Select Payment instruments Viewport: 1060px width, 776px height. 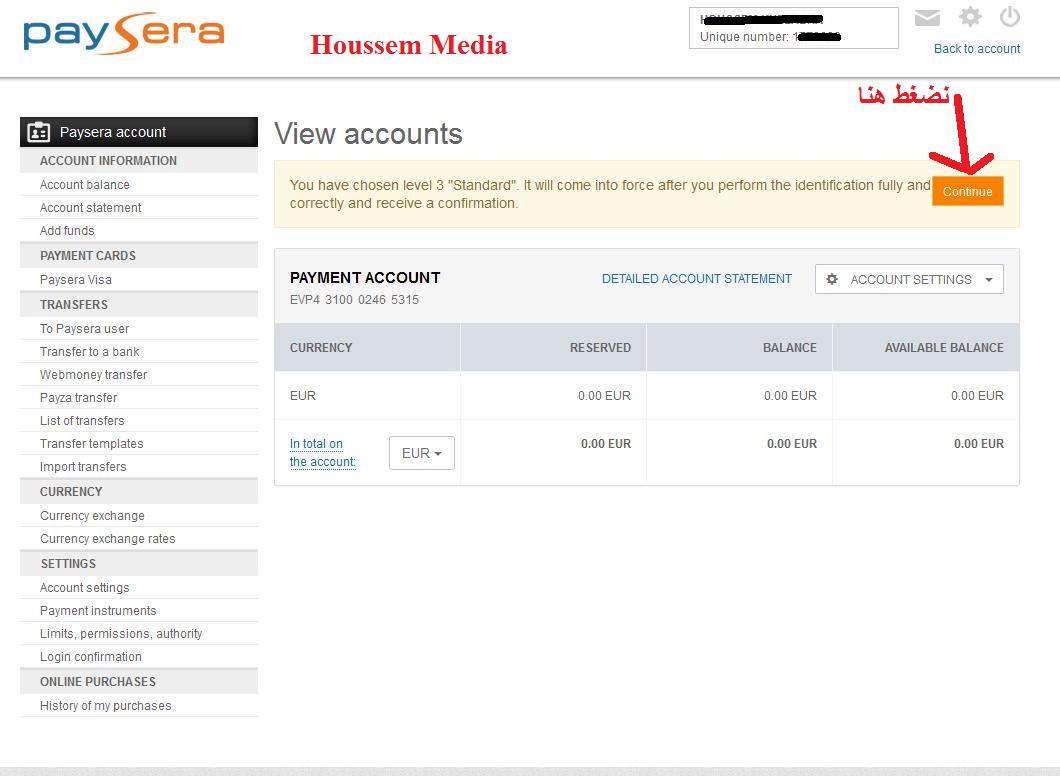(x=98, y=610)
